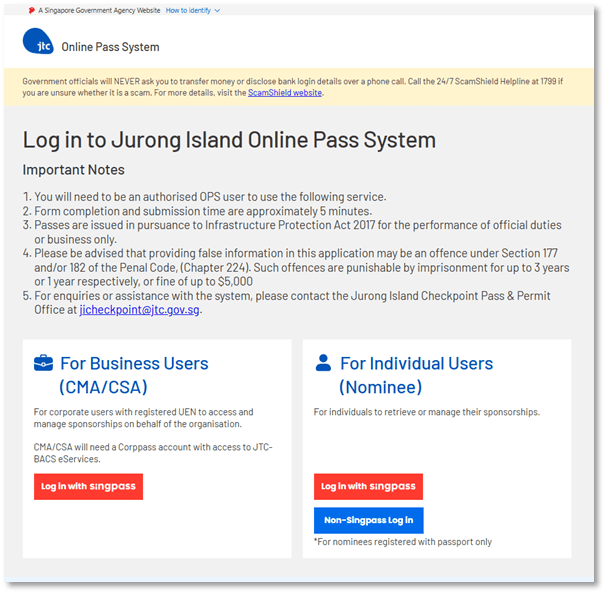Click the For Individual Users (Nominee) heading
This screenshot has width=607, height=595.
tap(416, 375)
